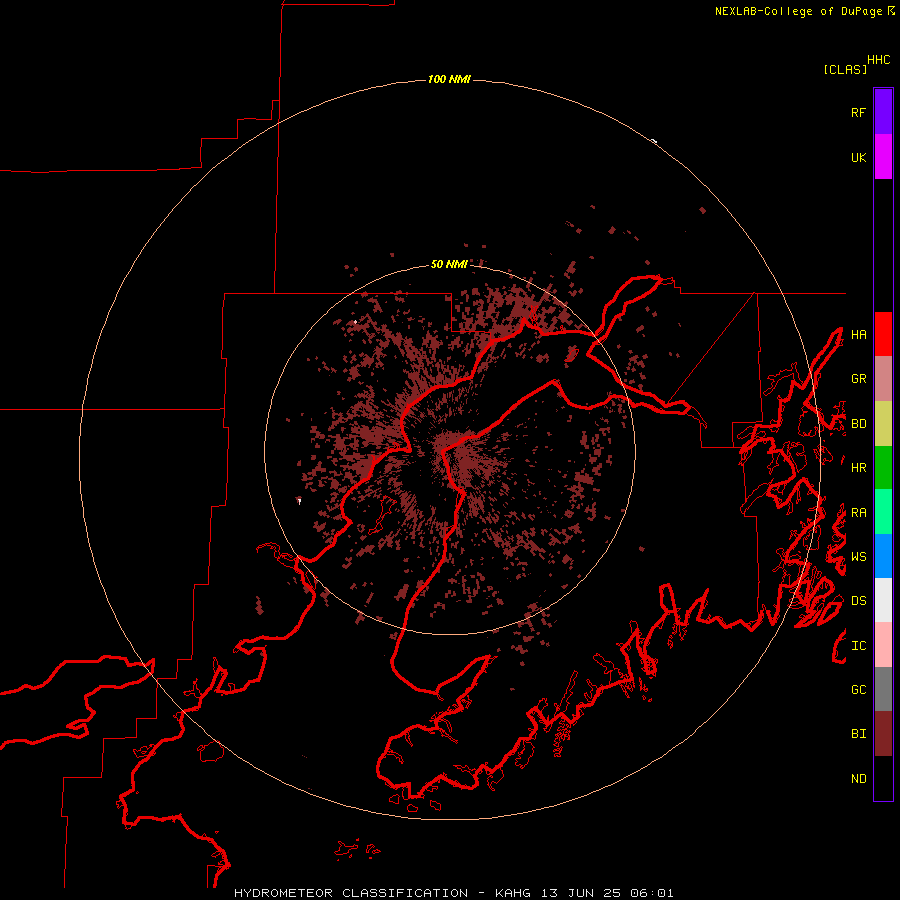Click the GC legend label
900x900 pixels.
coord(858,690)
